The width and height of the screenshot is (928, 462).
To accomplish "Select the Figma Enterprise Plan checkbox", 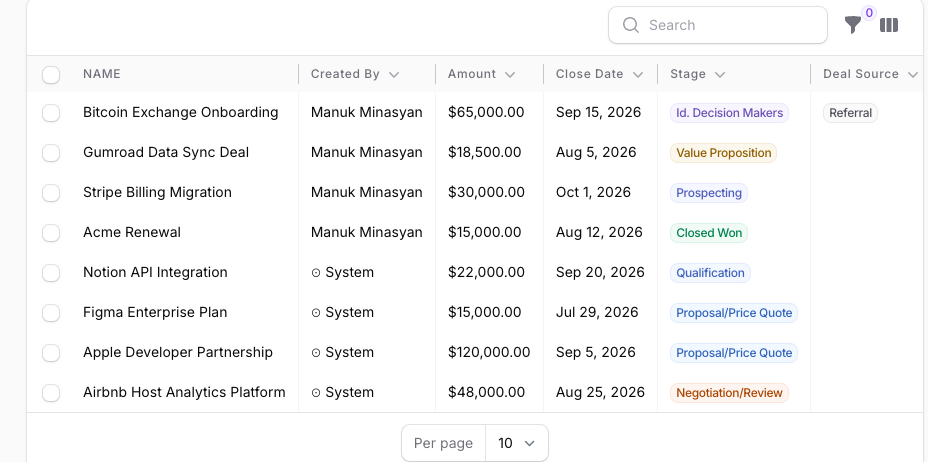I will [51, 312].
